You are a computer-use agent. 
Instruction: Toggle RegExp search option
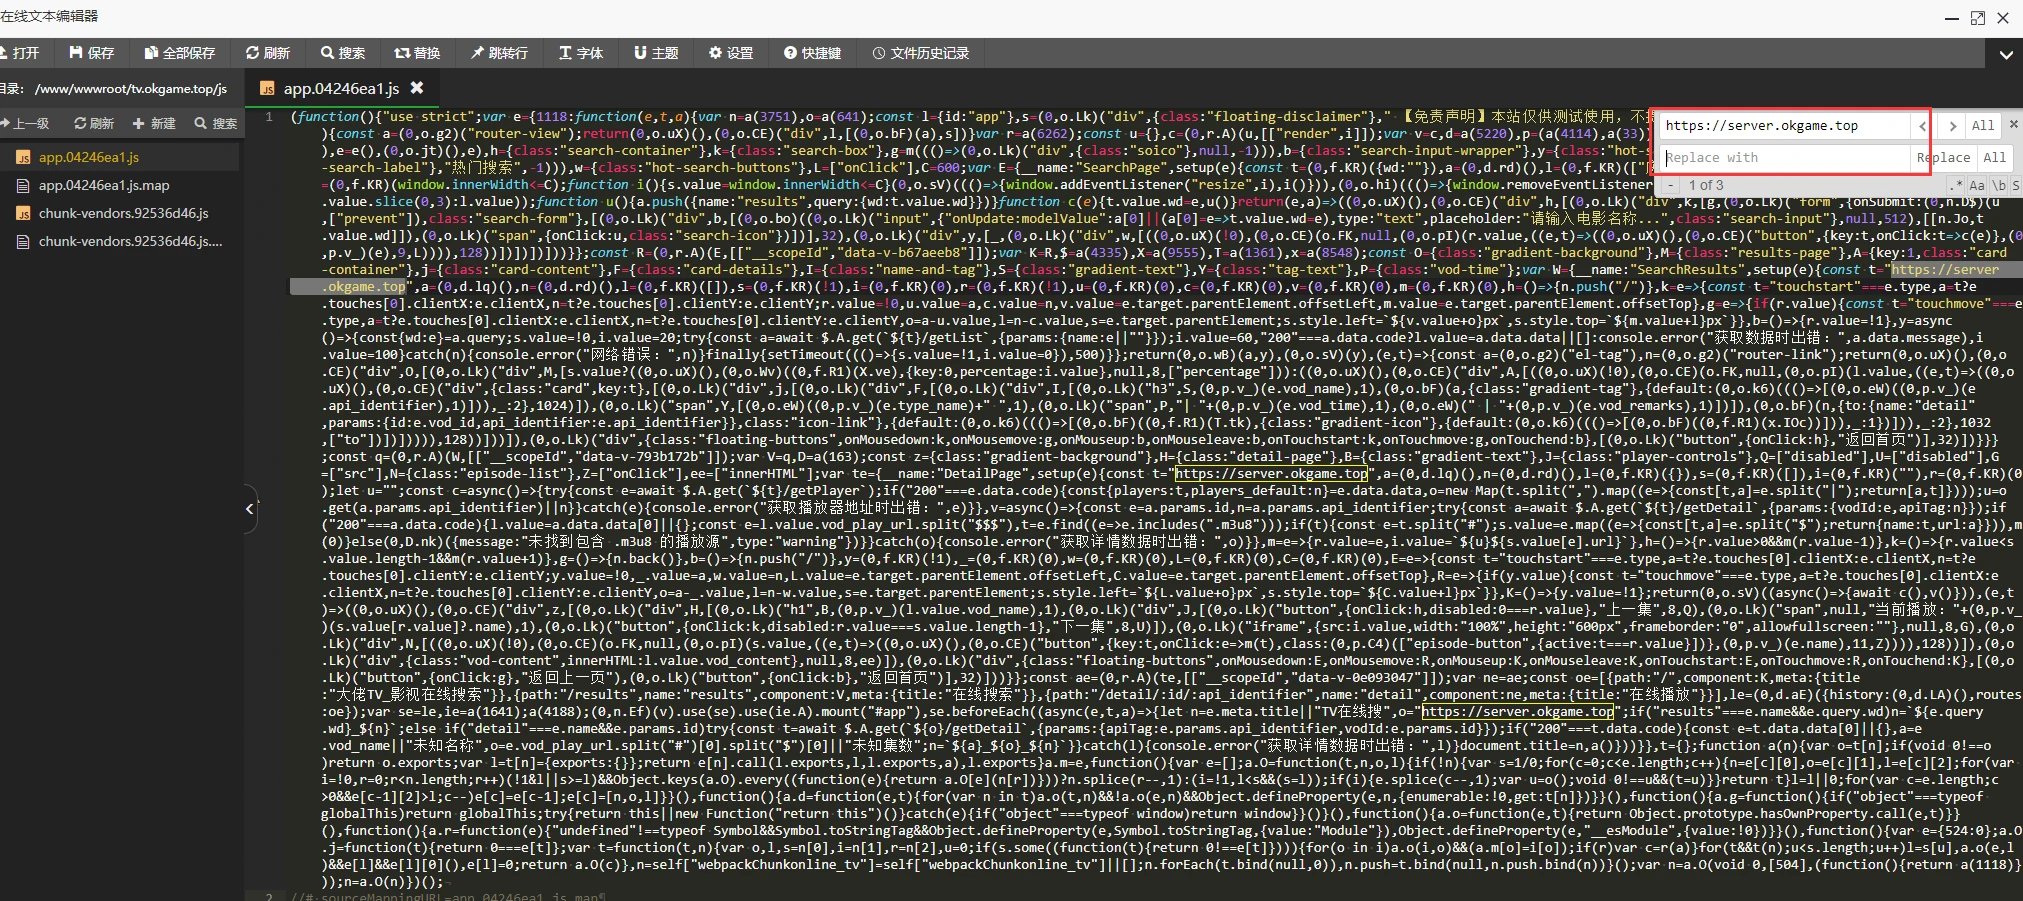[x=1955, y=185]
